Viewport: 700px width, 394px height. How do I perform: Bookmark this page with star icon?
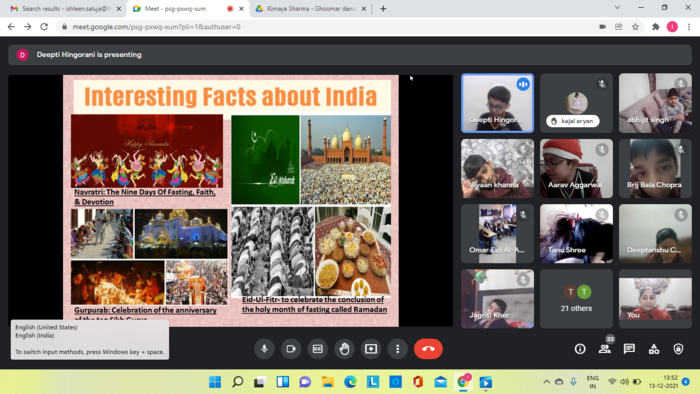[x=635, y=27]
